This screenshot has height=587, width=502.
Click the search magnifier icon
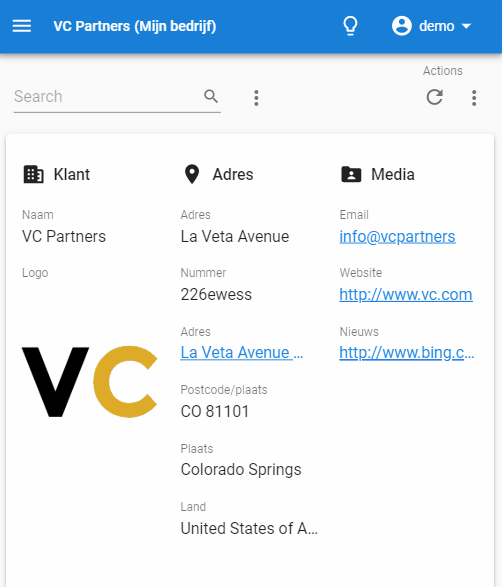click(x=211, y=96)
